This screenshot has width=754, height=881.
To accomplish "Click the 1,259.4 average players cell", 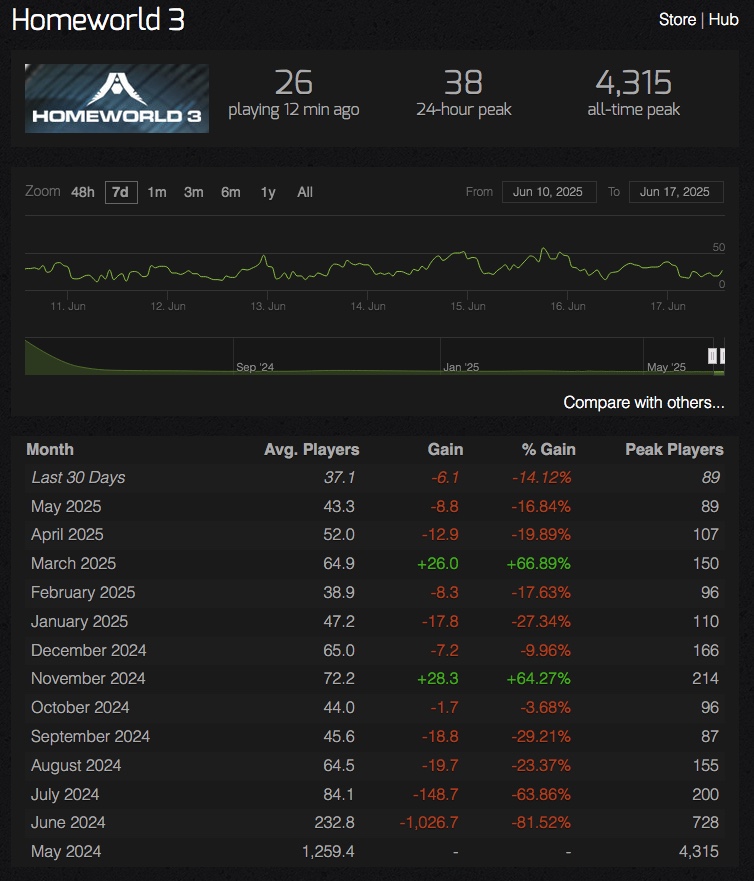I will click(x=328, y=852).
